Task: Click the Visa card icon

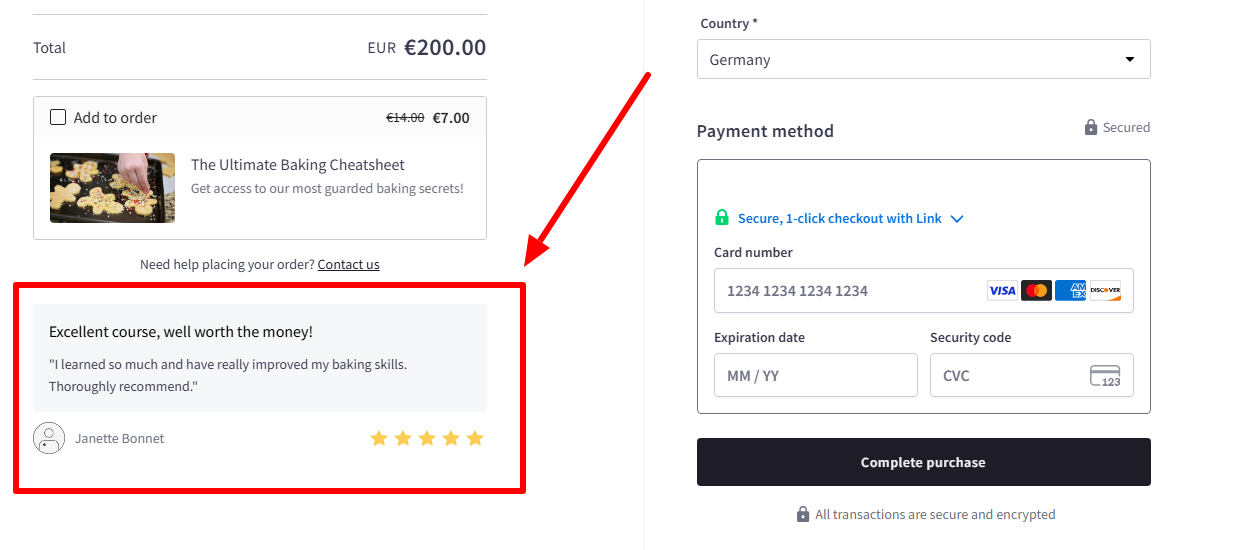Action: 1002,291
